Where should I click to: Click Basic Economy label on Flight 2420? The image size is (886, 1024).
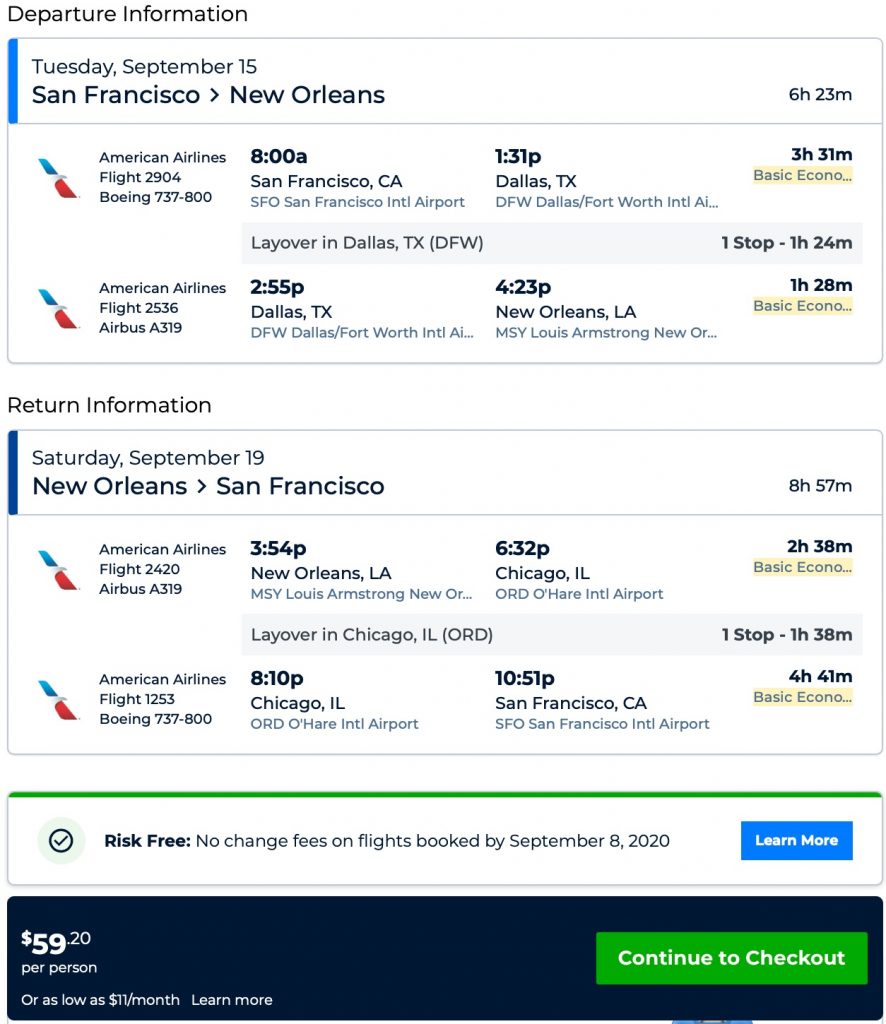pos(802,568)
